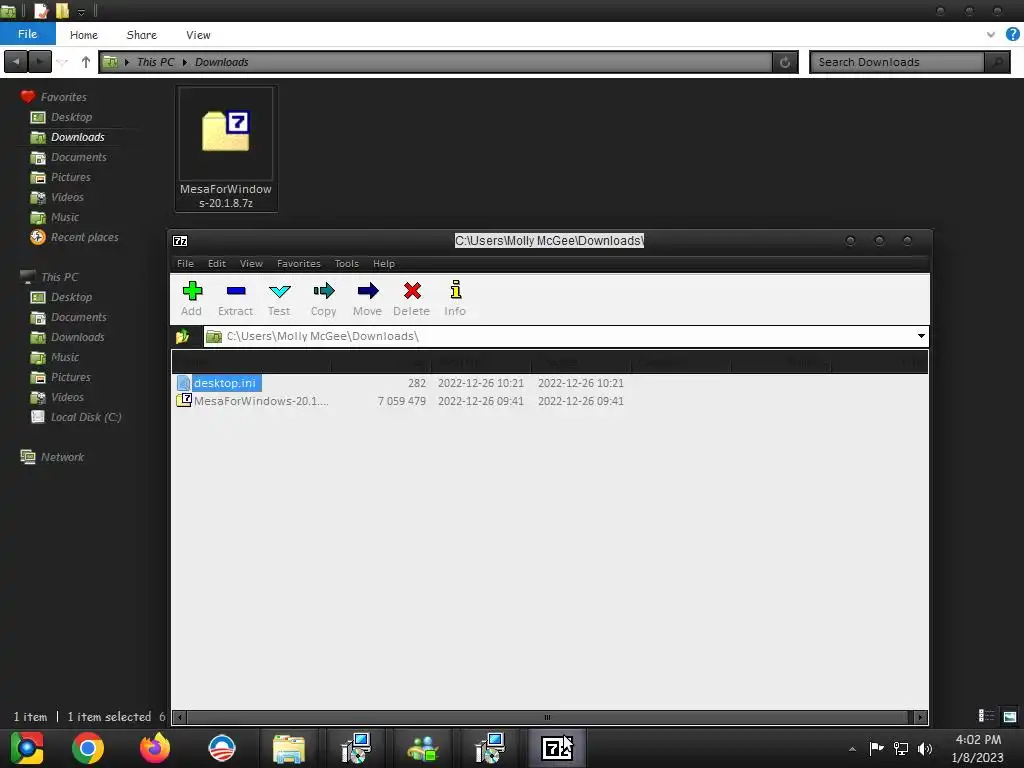The width and height of the screenshot is (1024, 768).
Task: Open Desktop under Favorites
Action: click(x=71, y=118)
